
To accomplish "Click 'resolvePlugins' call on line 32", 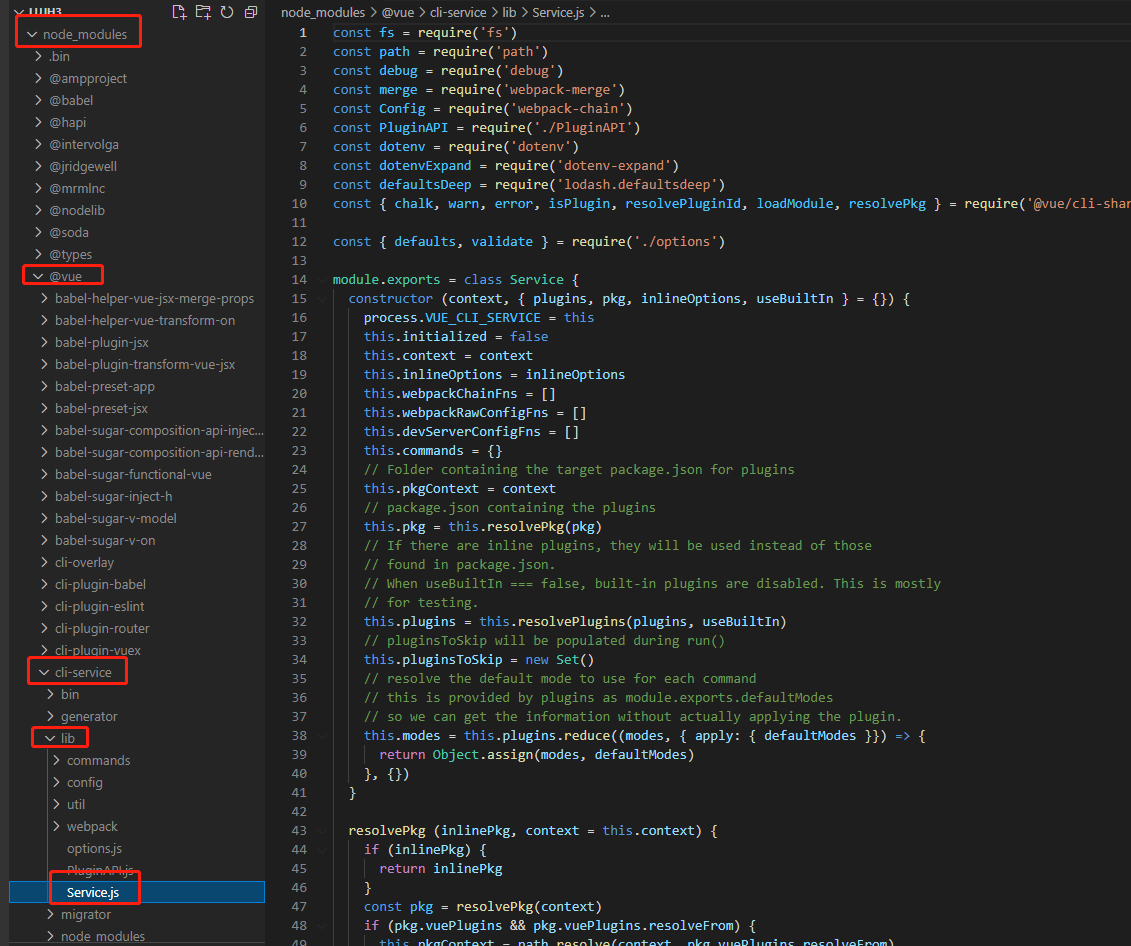I will (x=571, y=621).
